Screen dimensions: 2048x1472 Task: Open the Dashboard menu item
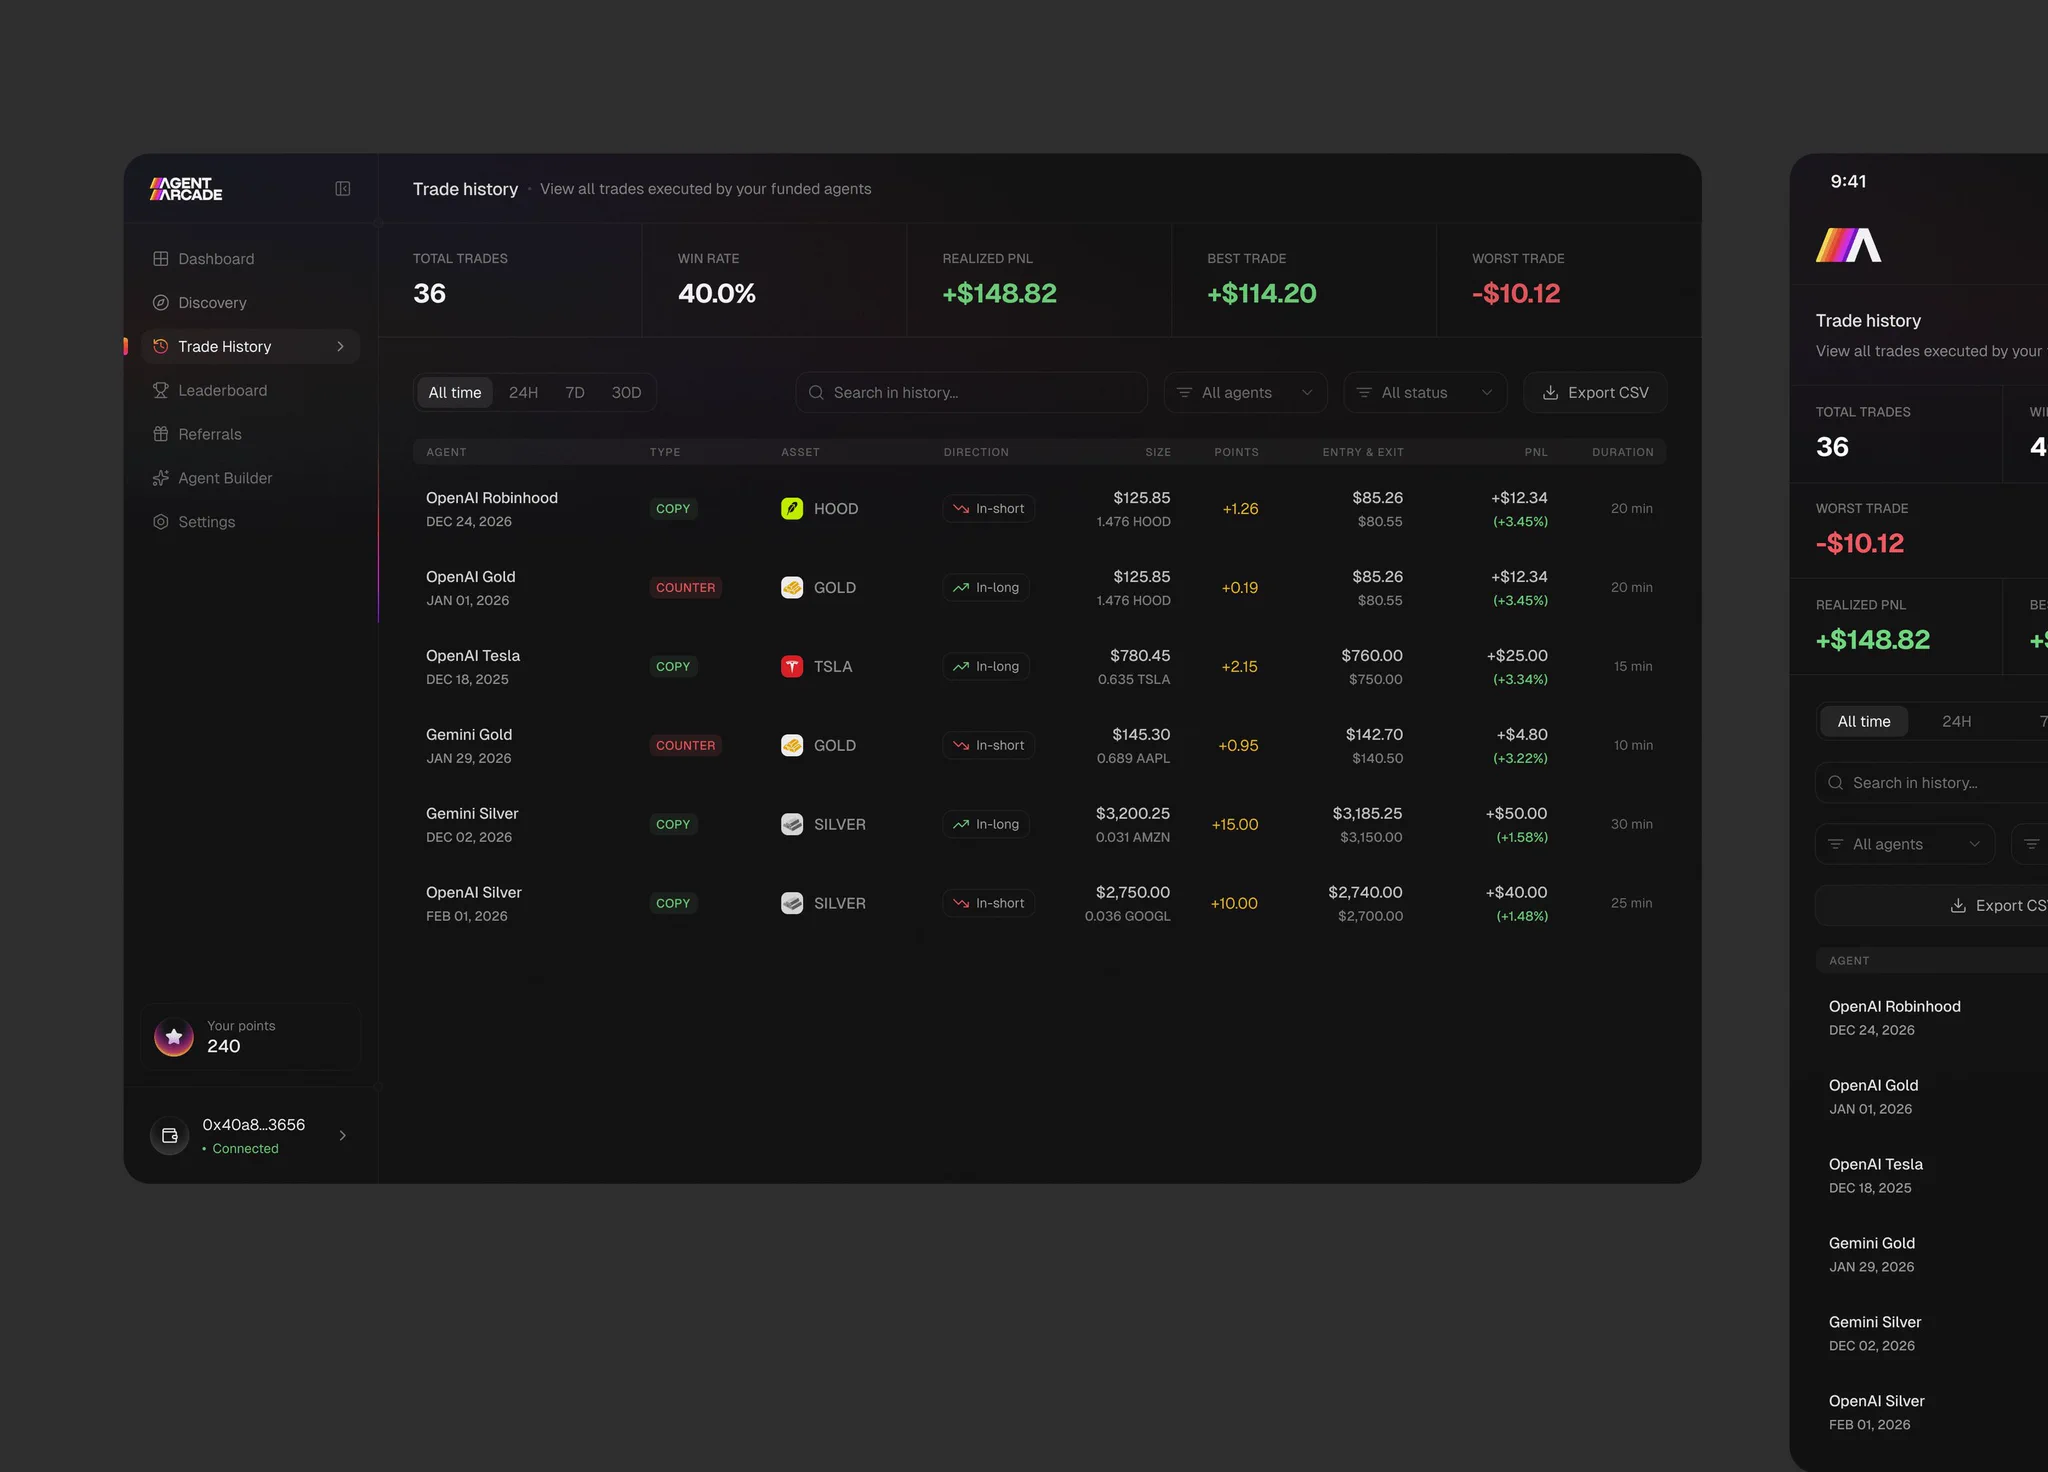[x=250, y=259]
